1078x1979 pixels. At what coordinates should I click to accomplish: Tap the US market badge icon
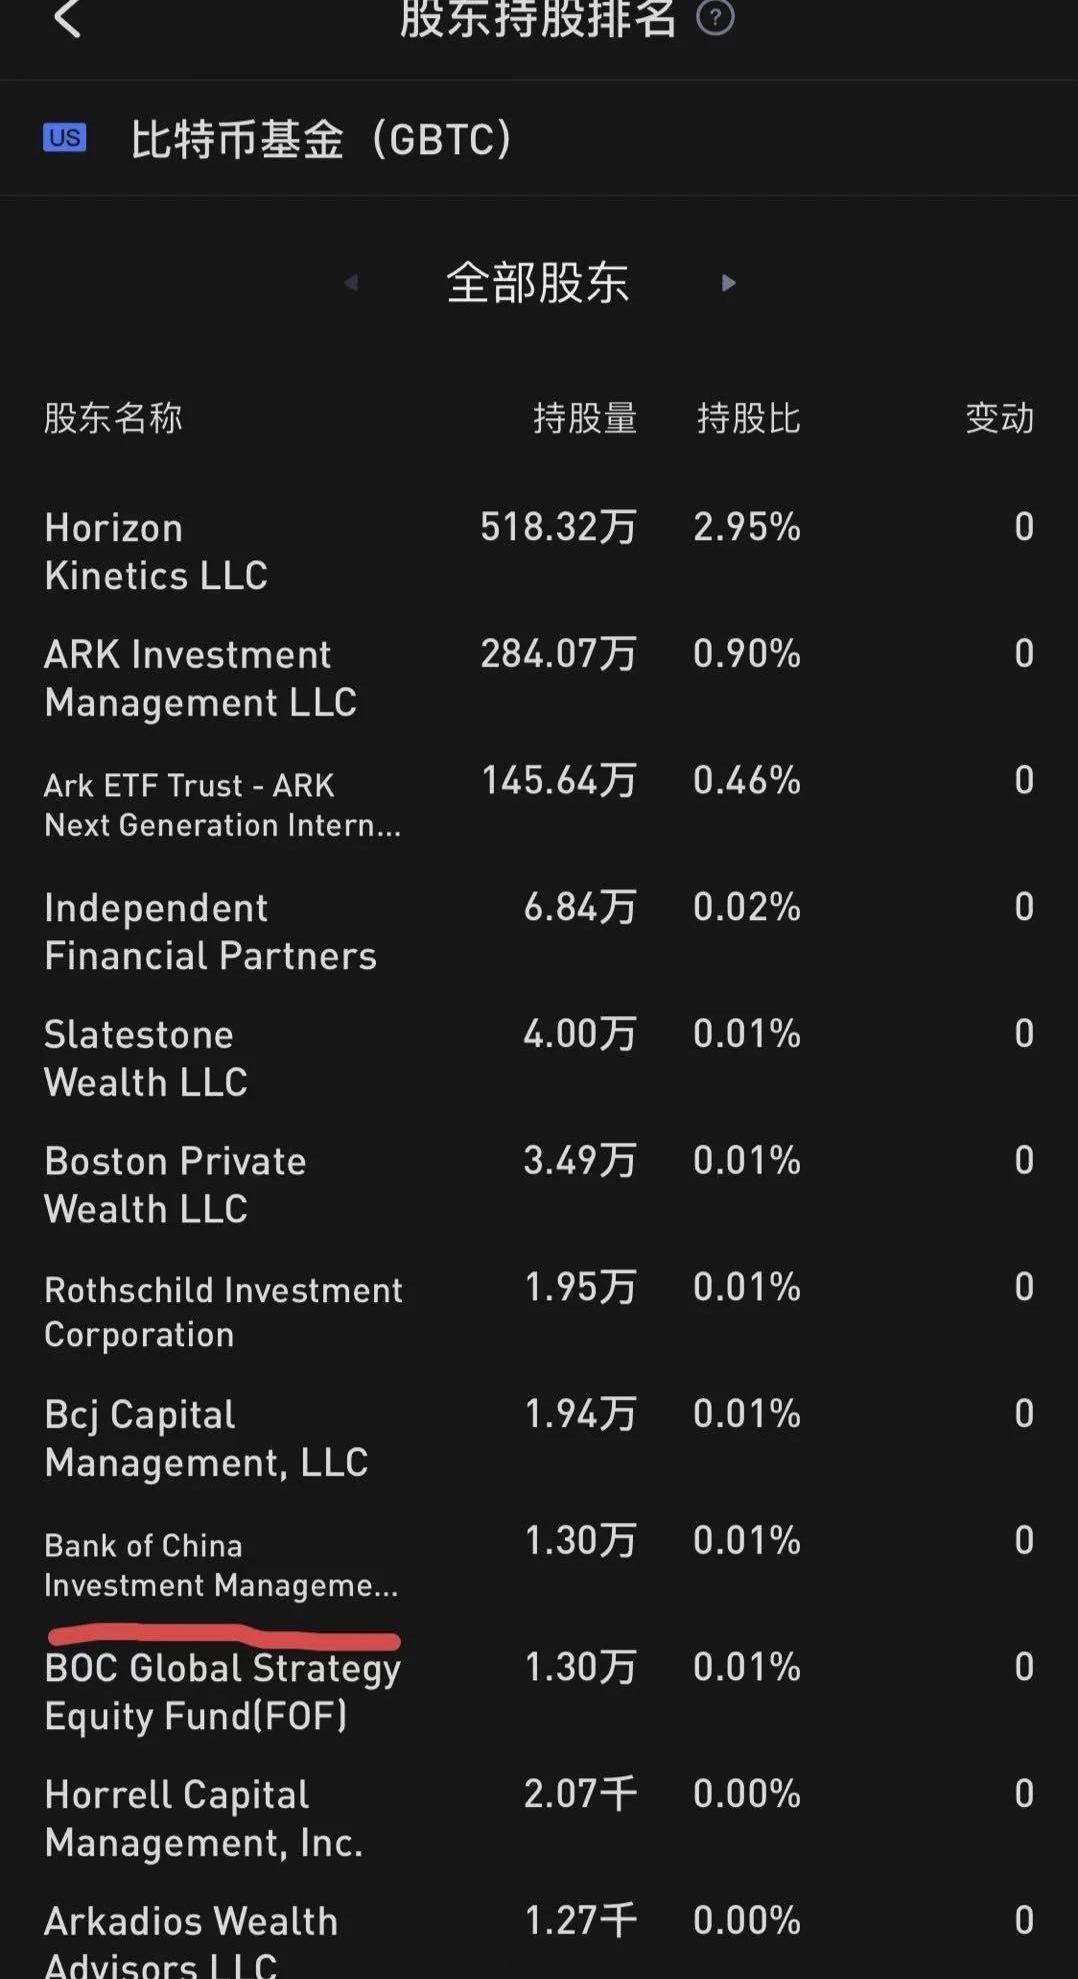click(x=65, y=138)
